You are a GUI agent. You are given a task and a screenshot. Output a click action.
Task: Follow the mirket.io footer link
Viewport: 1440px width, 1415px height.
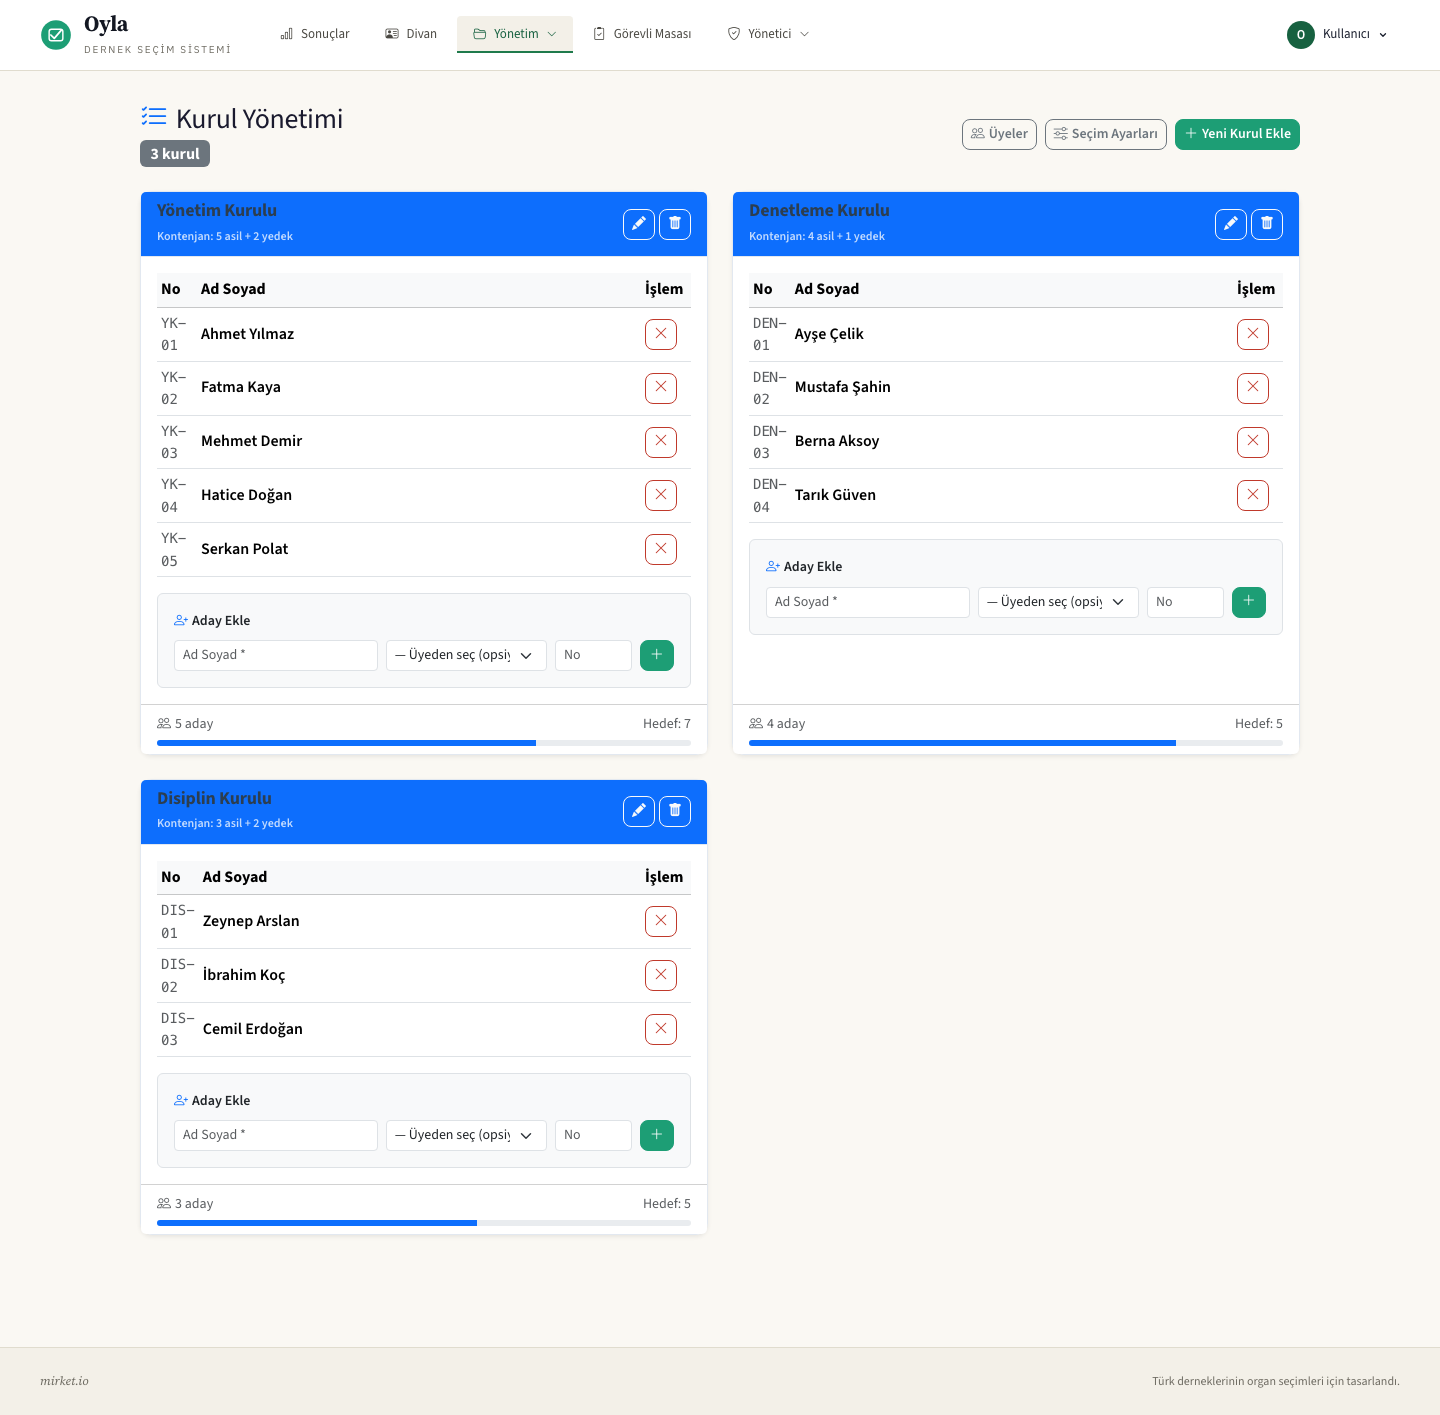click(x=64, y=1381)
